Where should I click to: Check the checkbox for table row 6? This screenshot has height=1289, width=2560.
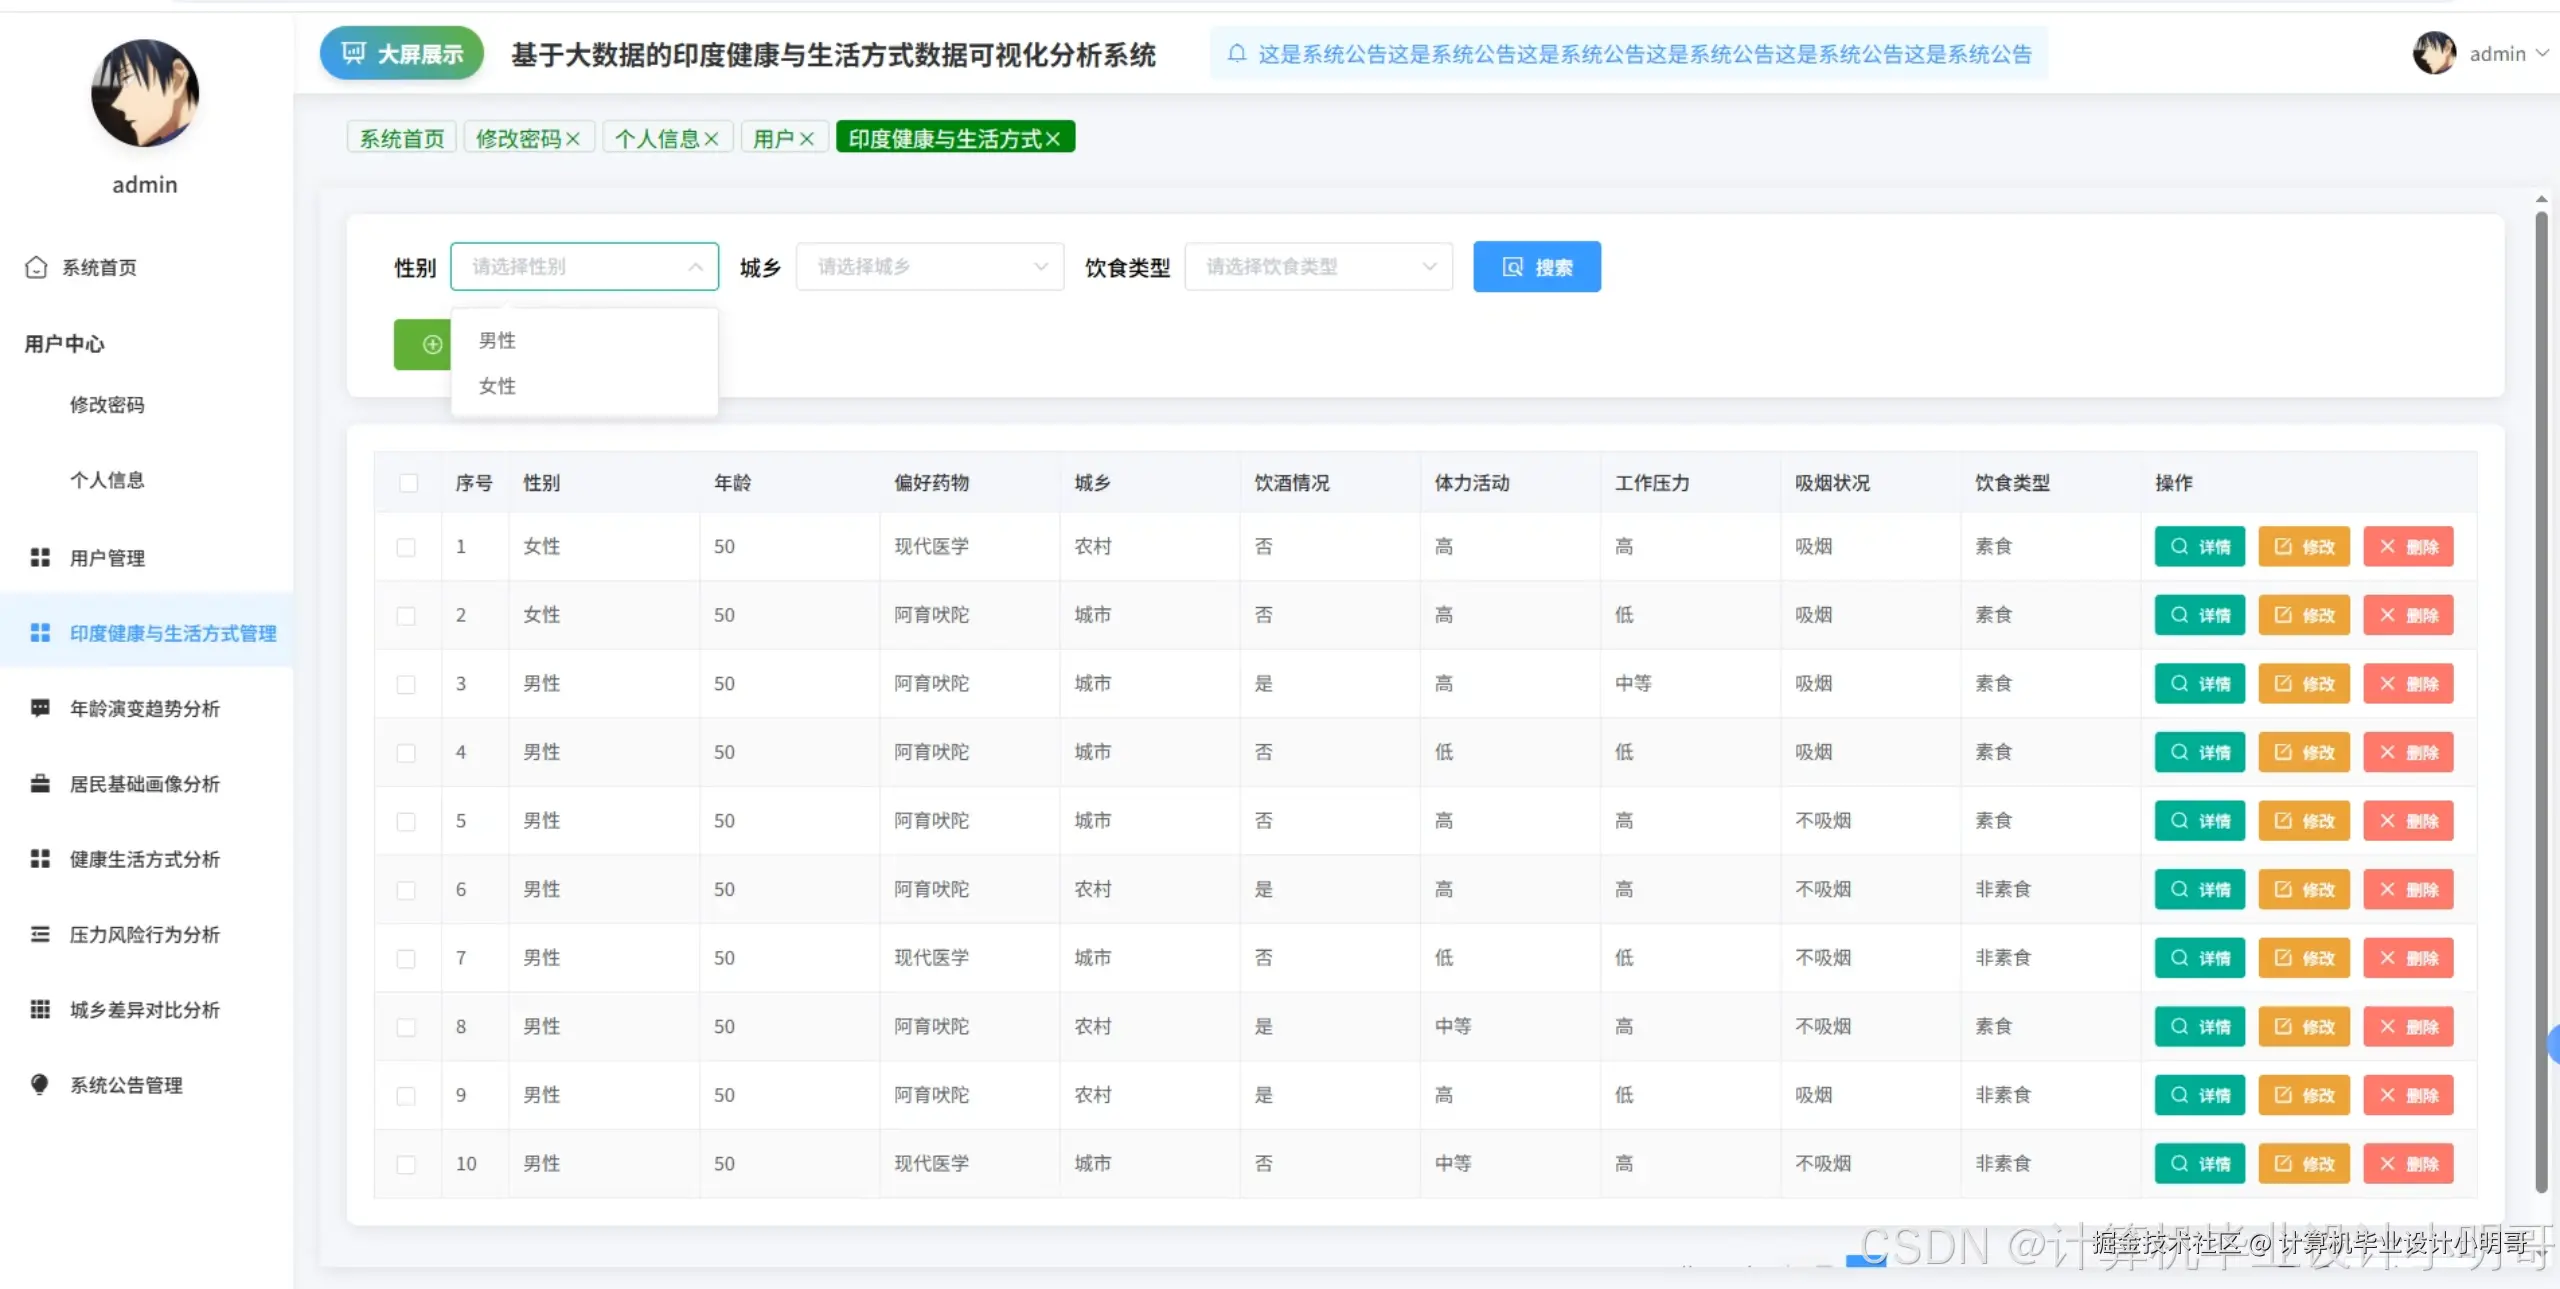pyautogui.click(x=407, y=890)
